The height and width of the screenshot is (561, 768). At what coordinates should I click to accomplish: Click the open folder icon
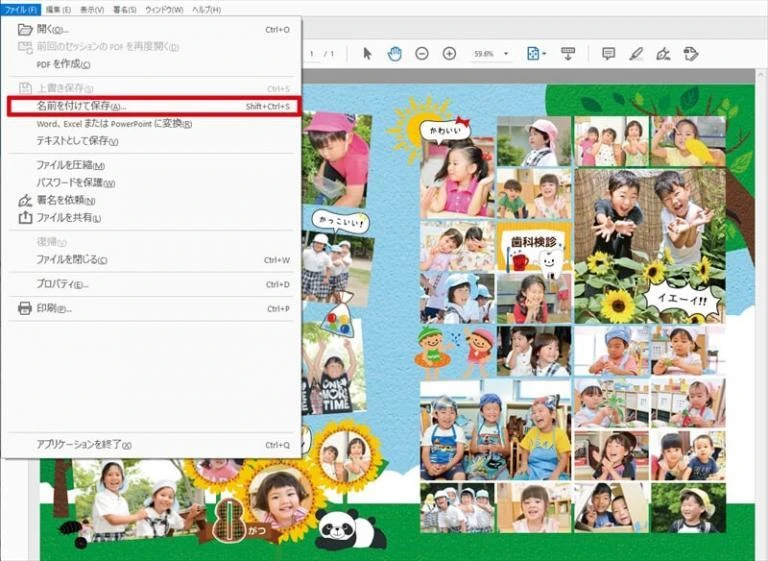25,30
